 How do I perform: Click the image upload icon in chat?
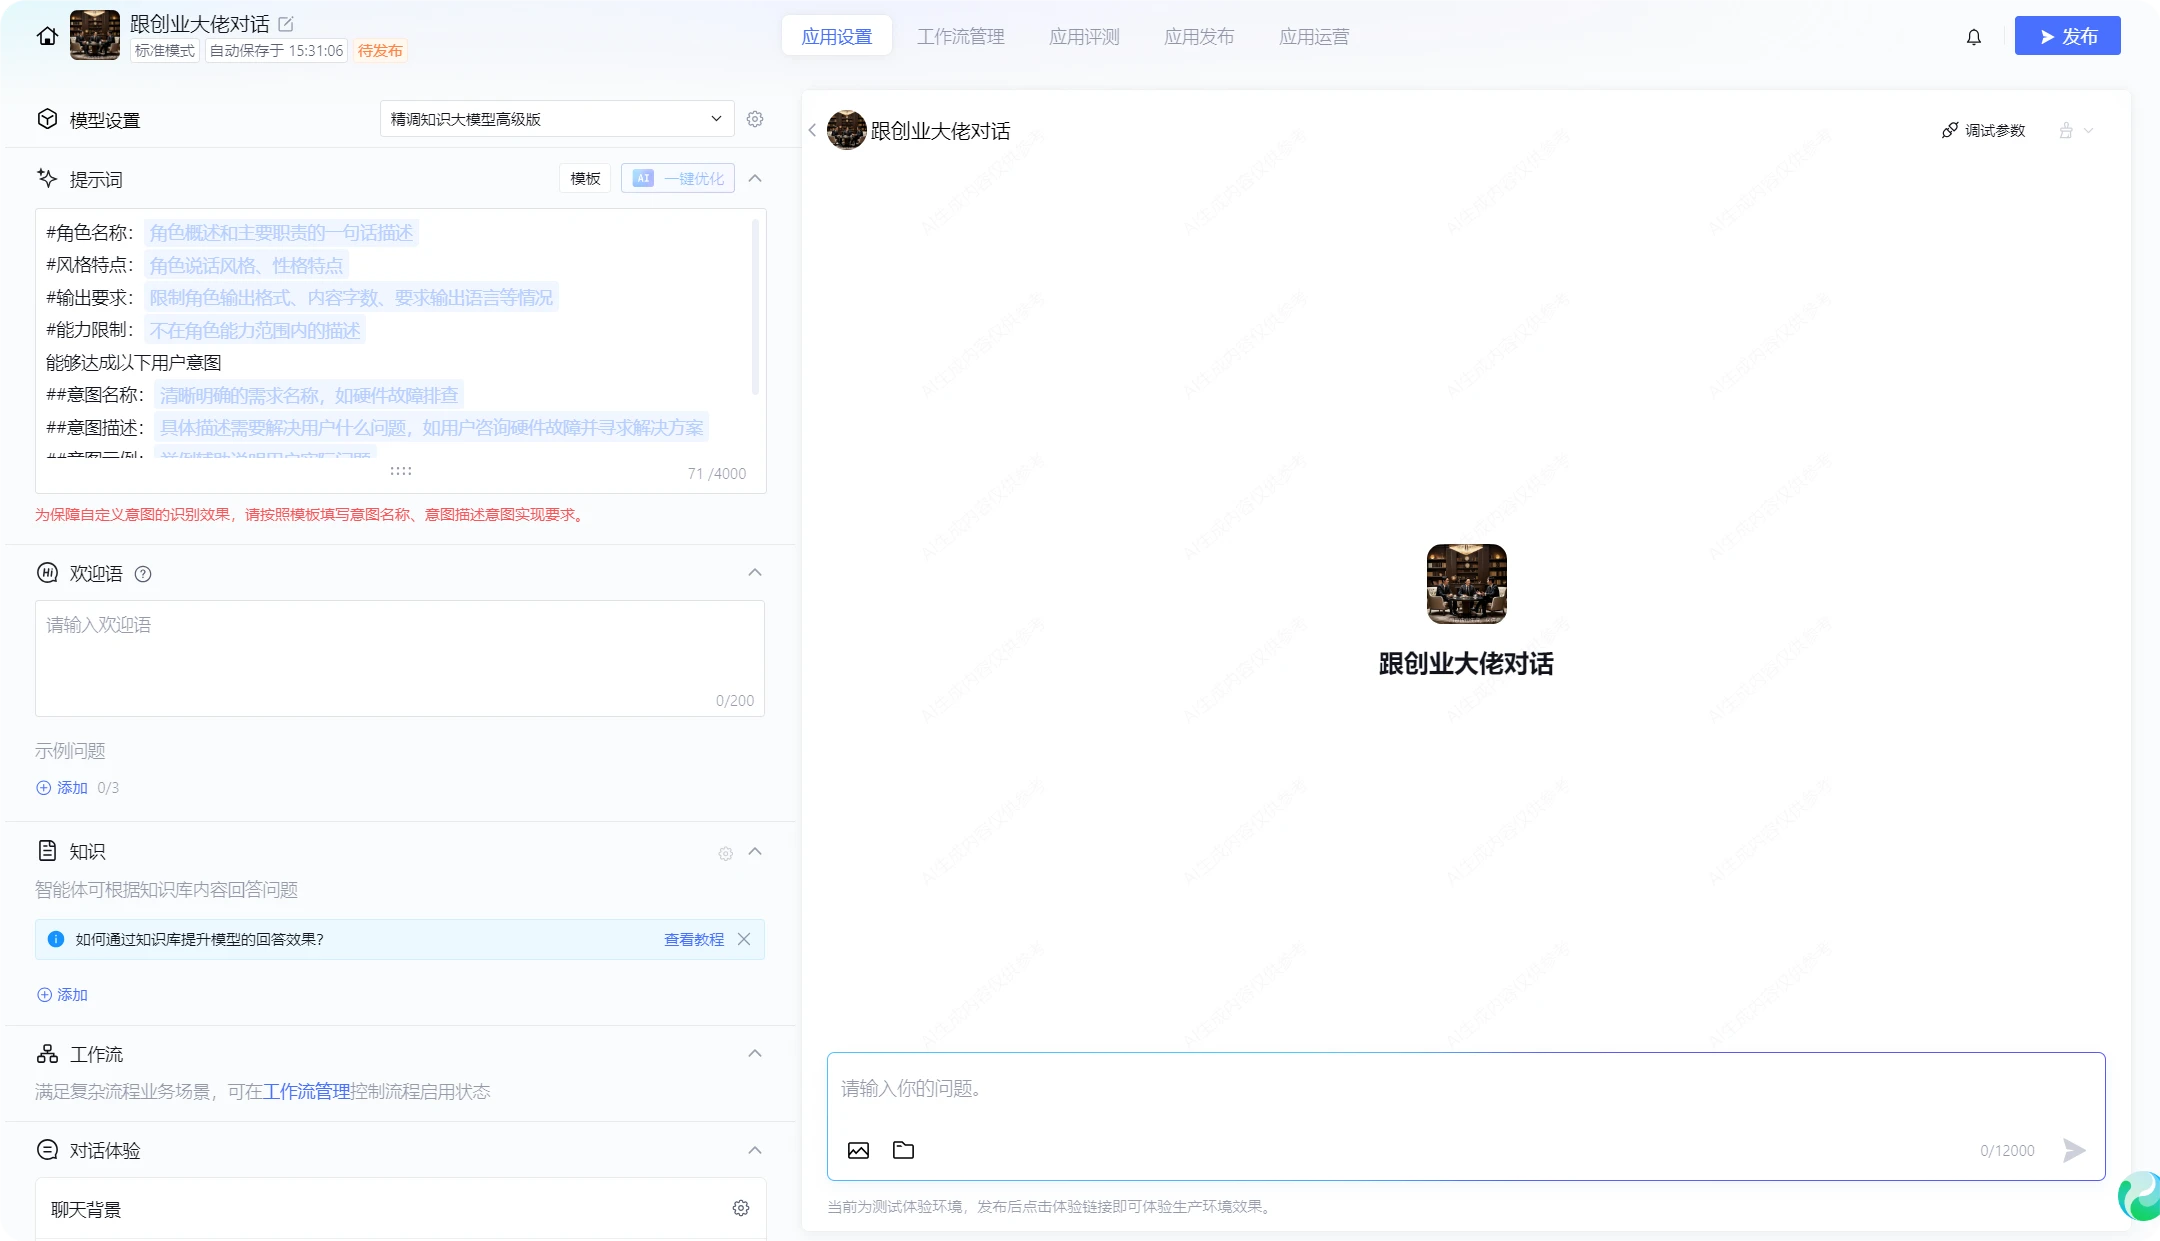point(858,1150)
